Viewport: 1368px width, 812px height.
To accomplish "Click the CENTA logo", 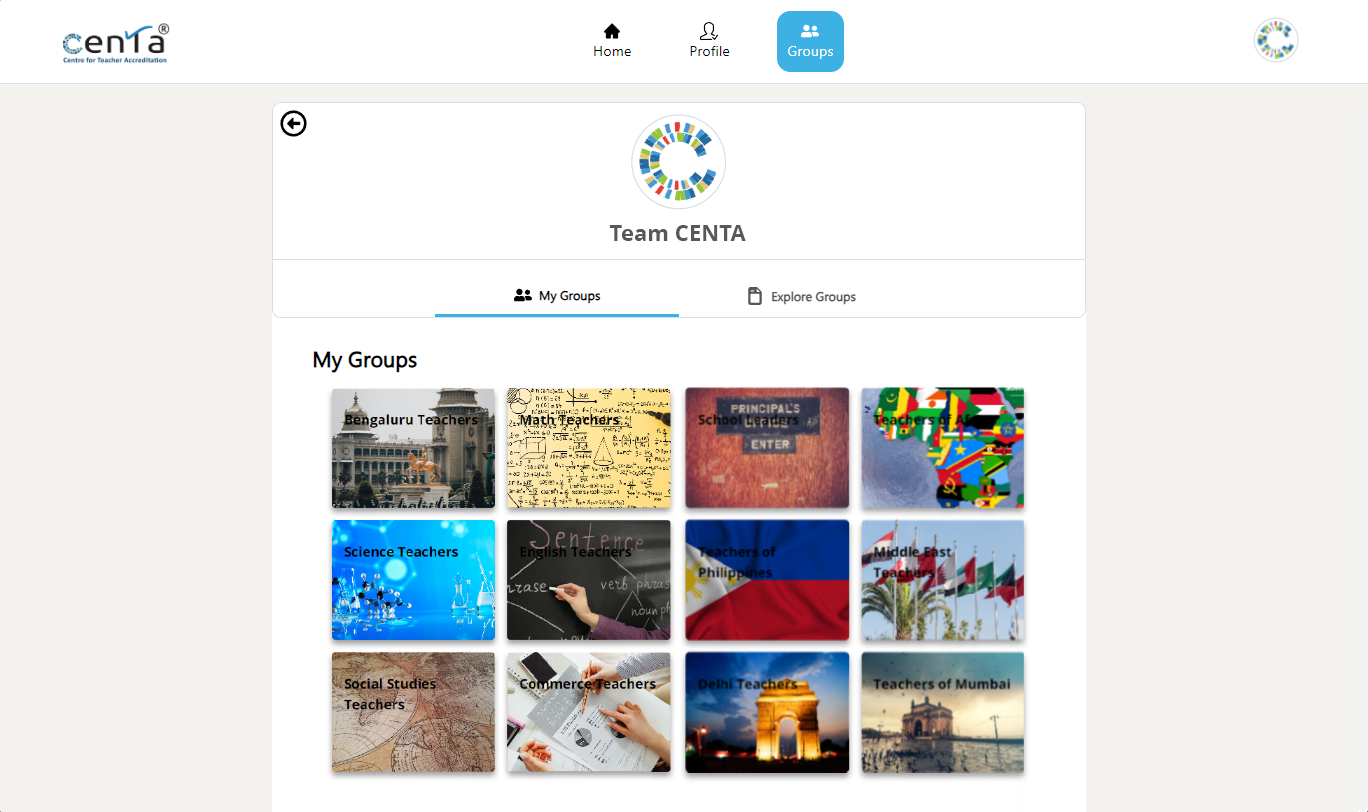I will click(x=116, y=44).
